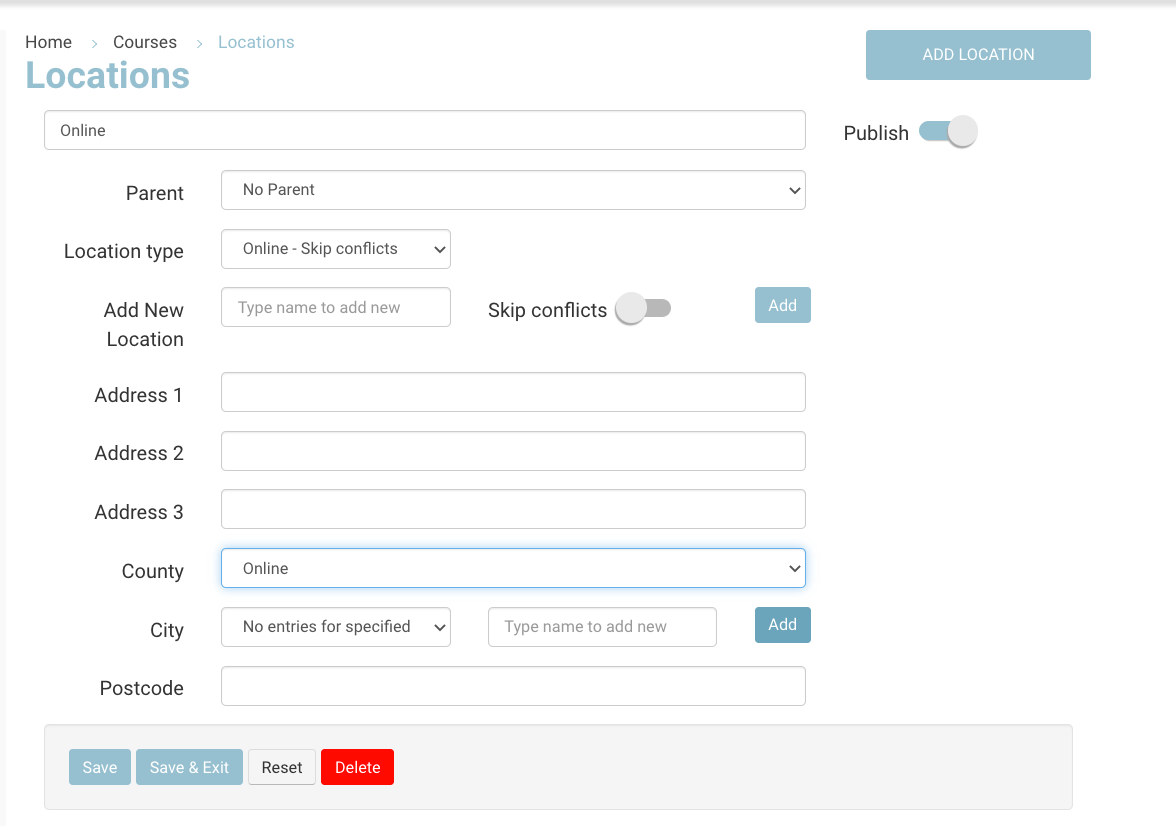Screen dimensions: 1176x826
Task: Open the County dropdown
Action: coord(513,568)
